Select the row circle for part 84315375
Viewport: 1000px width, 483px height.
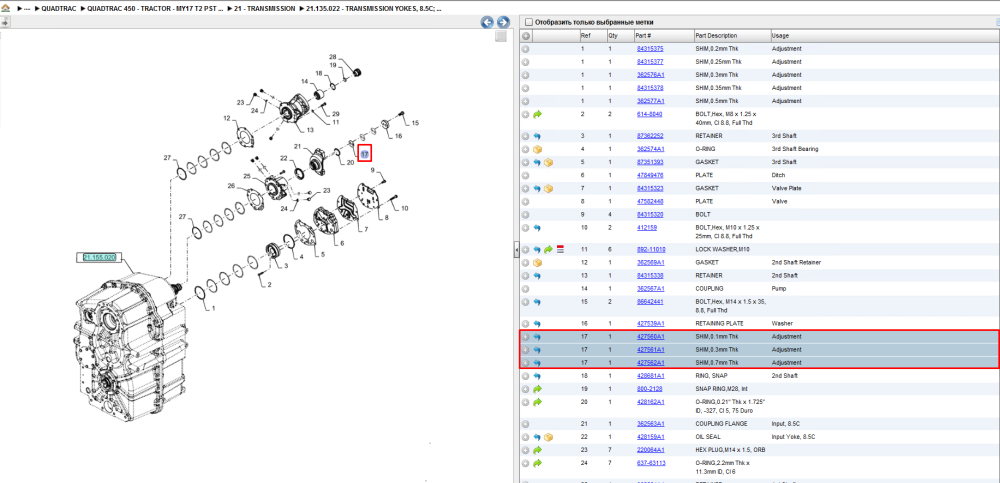pyautogui.click(x=526, y=48)
